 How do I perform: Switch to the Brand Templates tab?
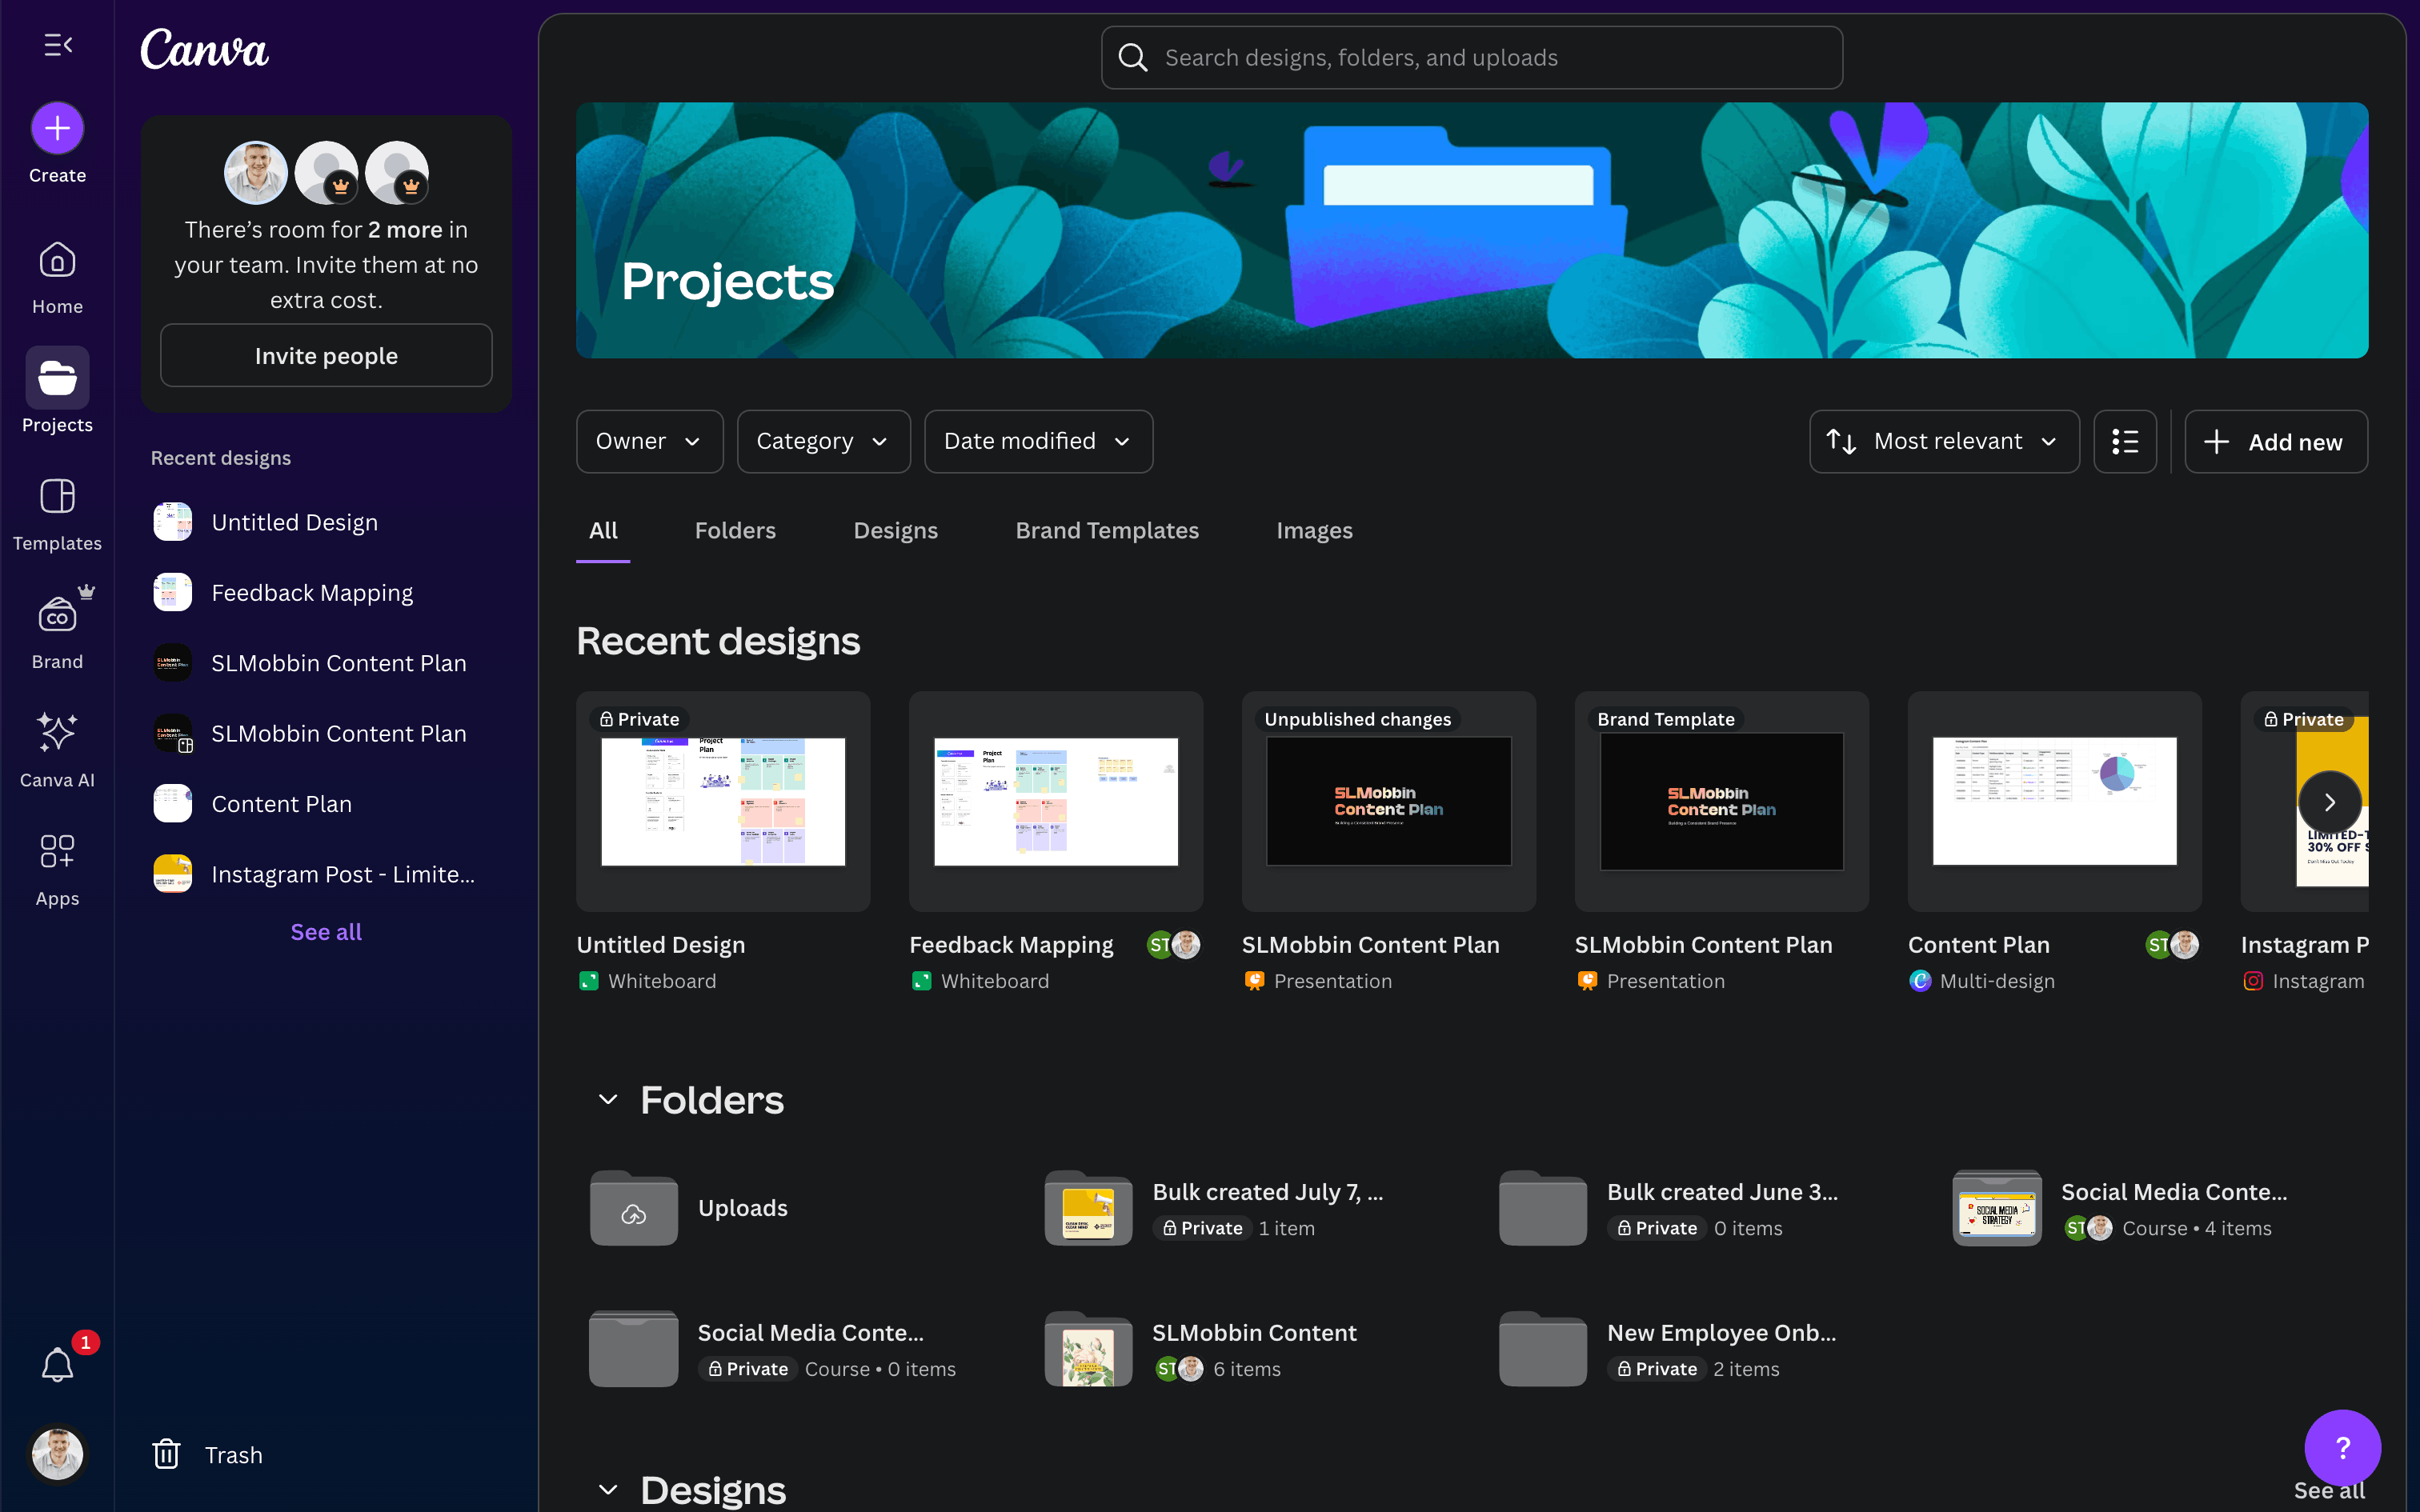(x=1106, y=530)
